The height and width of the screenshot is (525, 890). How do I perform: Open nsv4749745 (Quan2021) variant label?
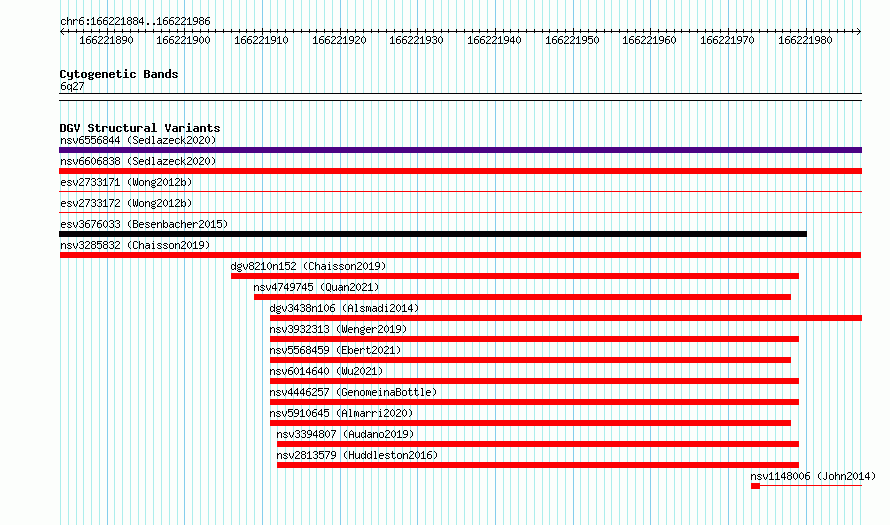(x=316, y=287)
